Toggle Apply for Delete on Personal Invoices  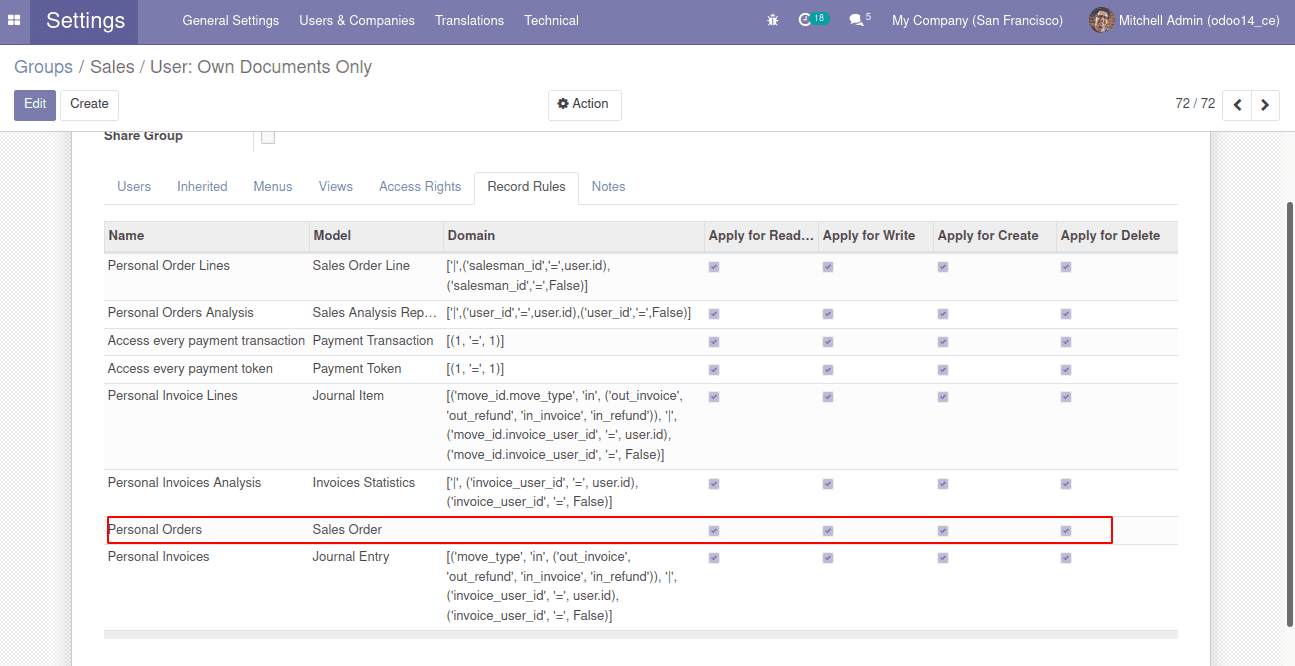[1066, 558]
